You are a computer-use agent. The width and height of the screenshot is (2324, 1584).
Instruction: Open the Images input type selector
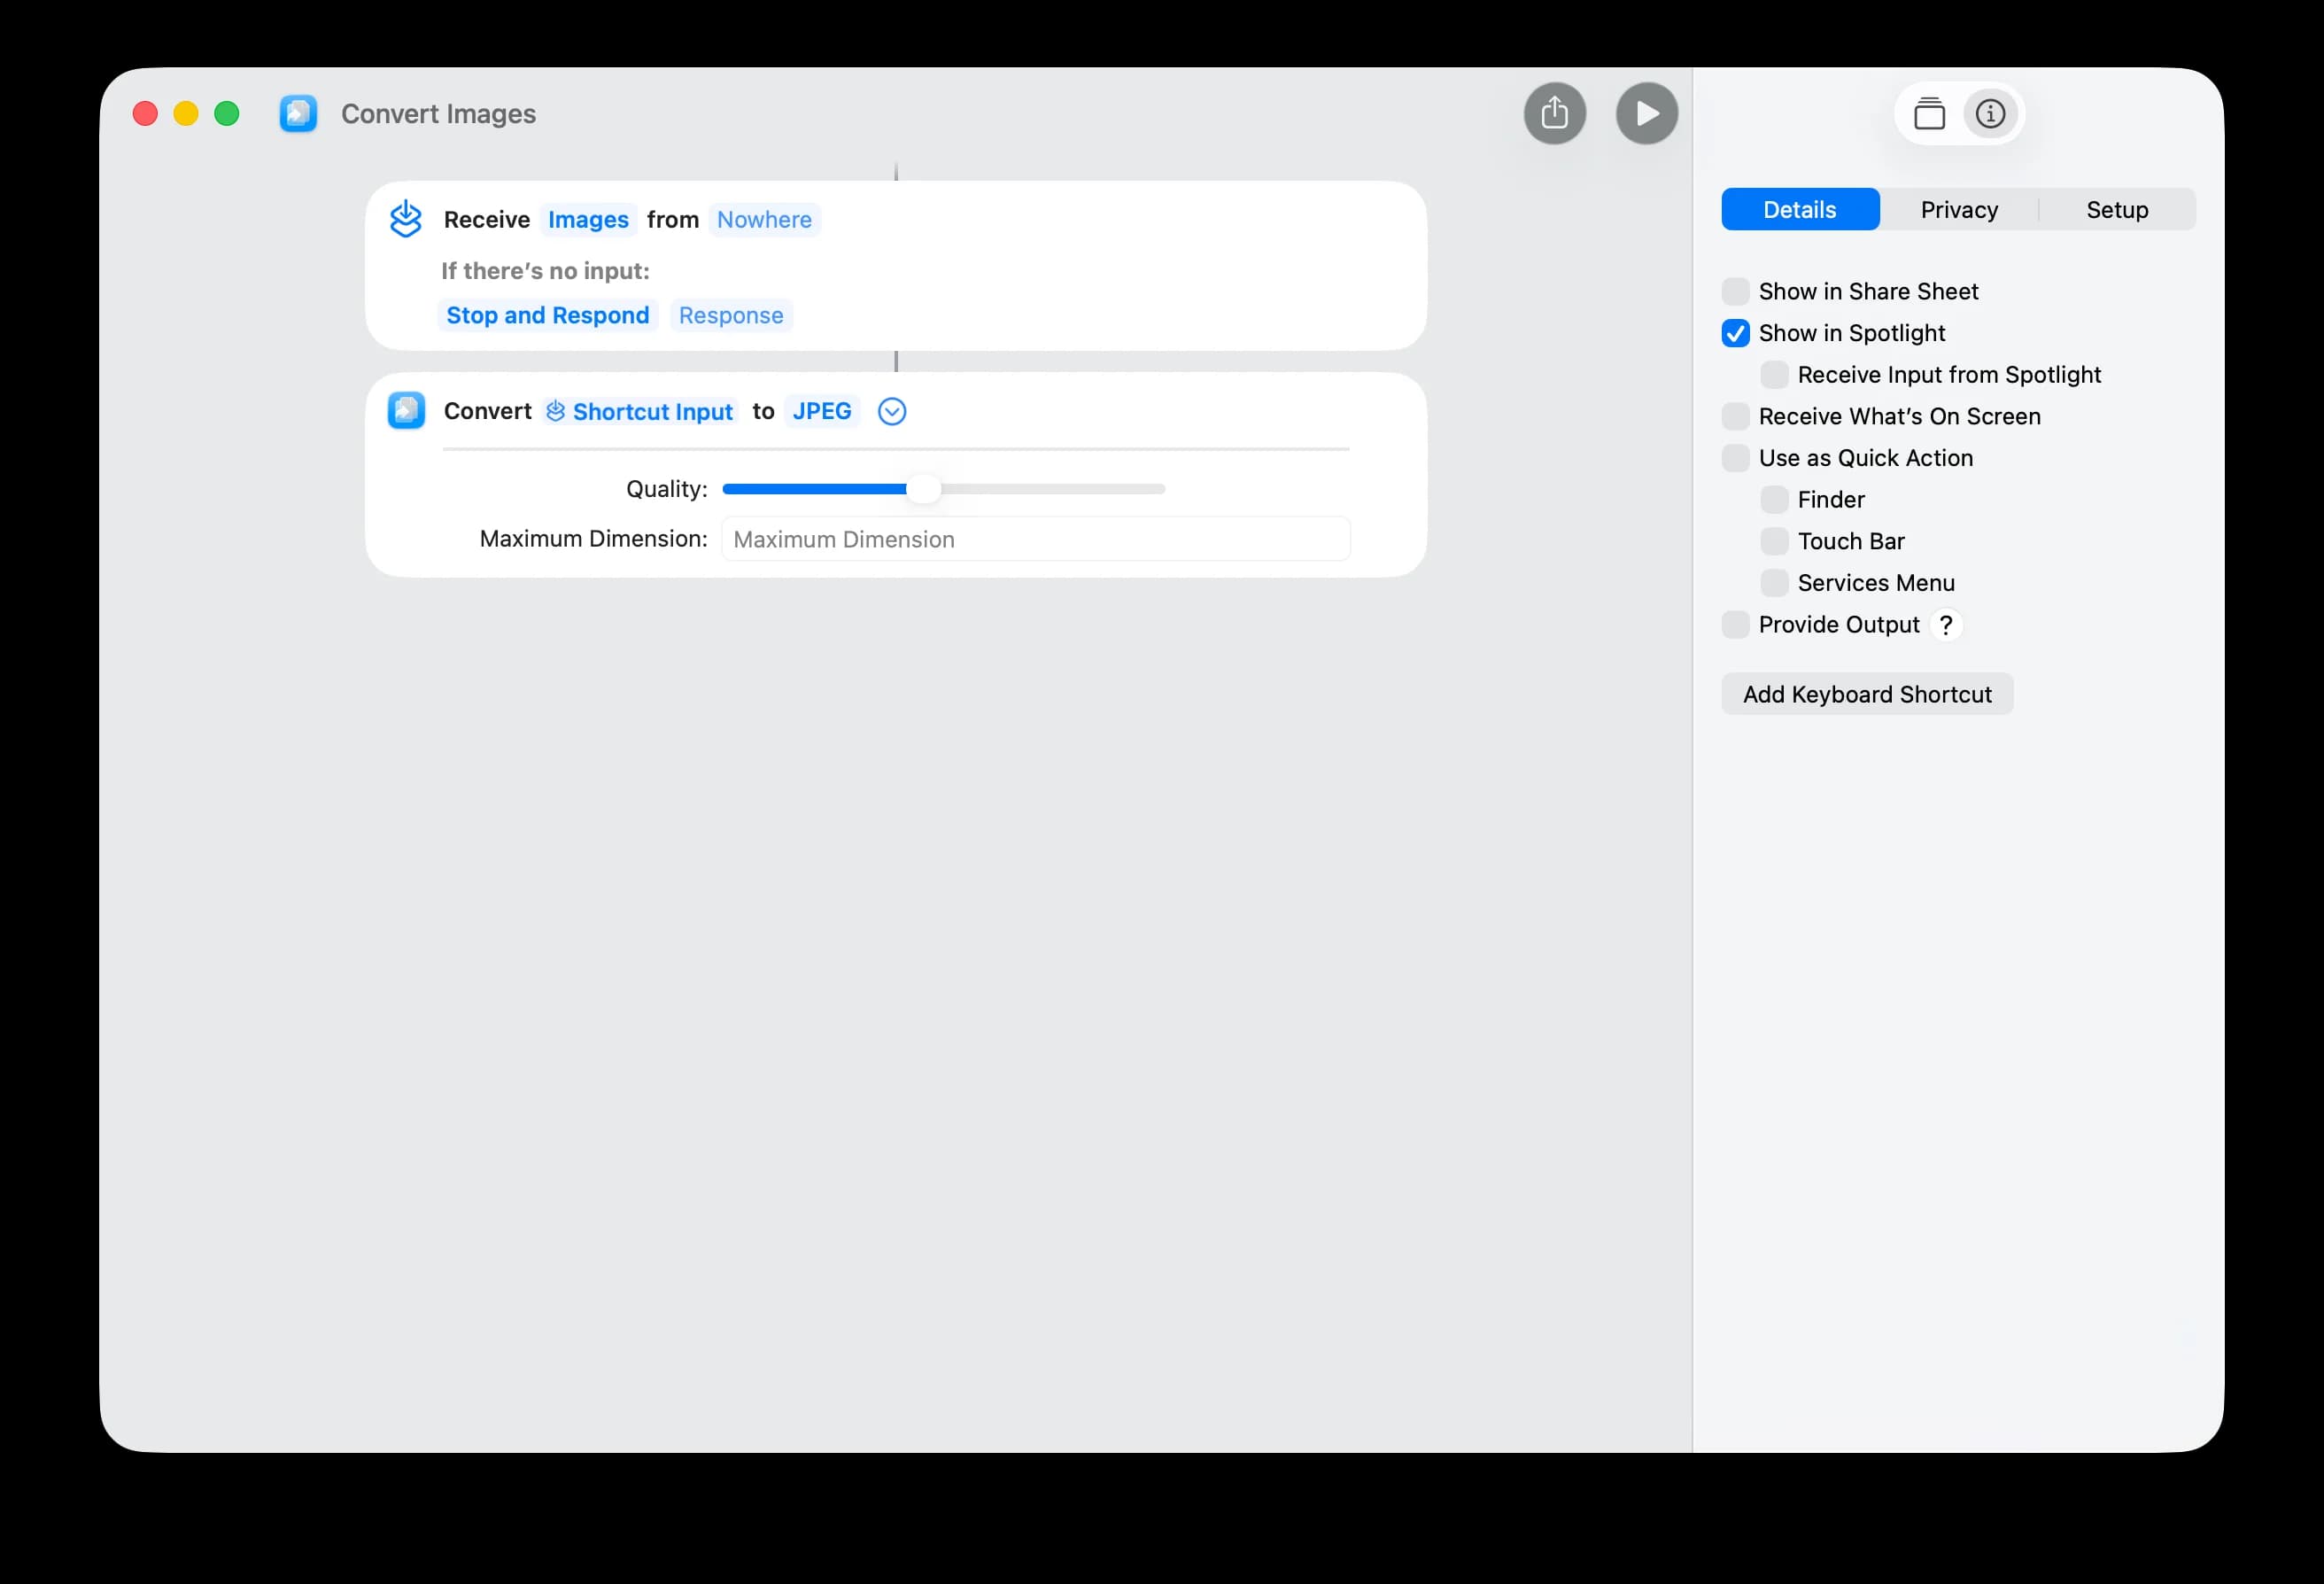(588, 219)
